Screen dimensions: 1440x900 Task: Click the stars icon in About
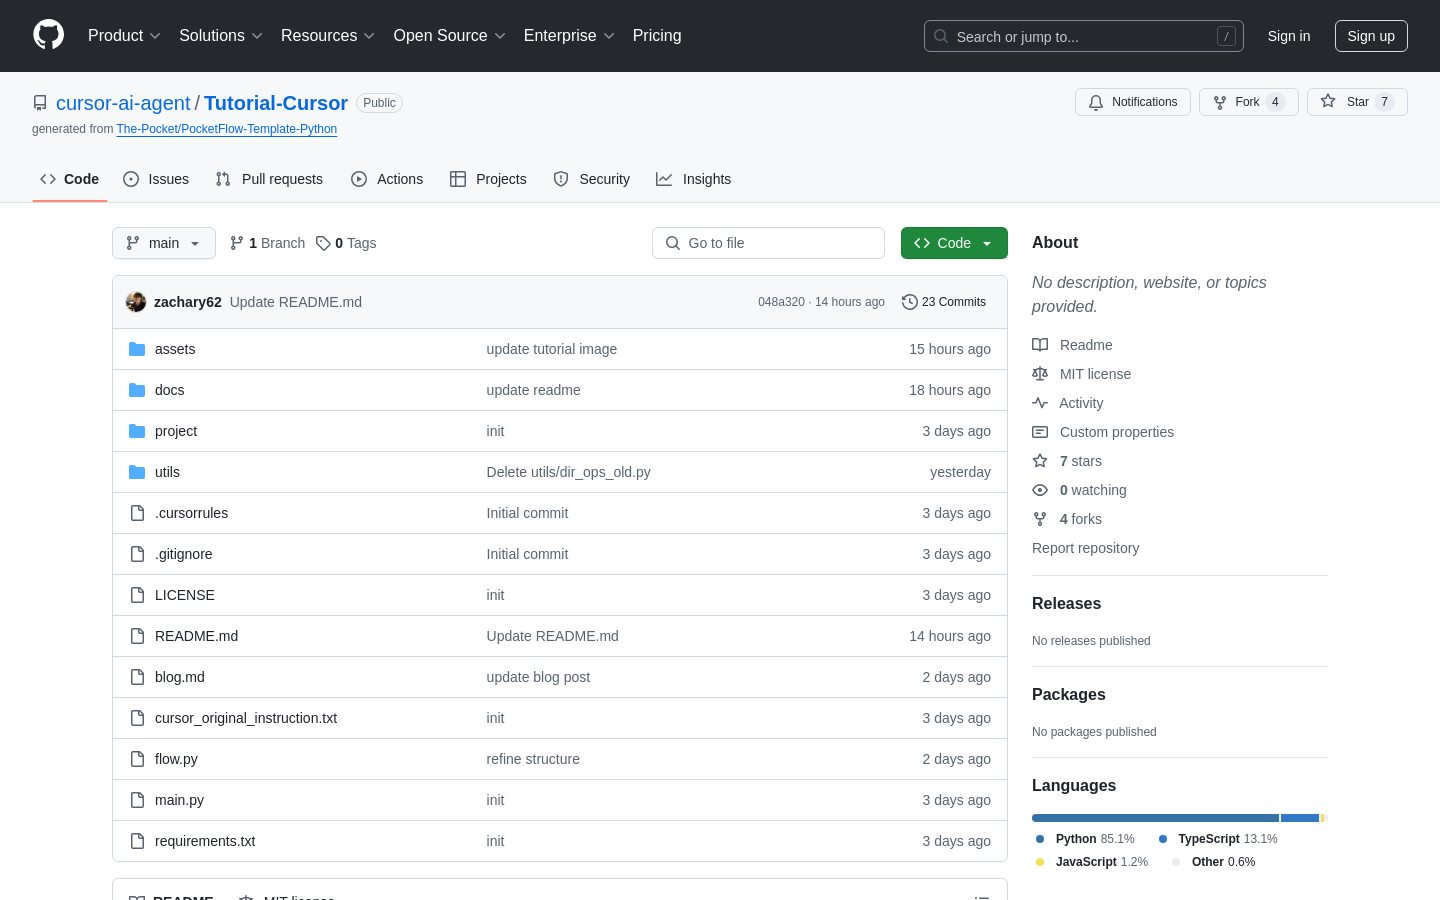tap(1040, 461)
